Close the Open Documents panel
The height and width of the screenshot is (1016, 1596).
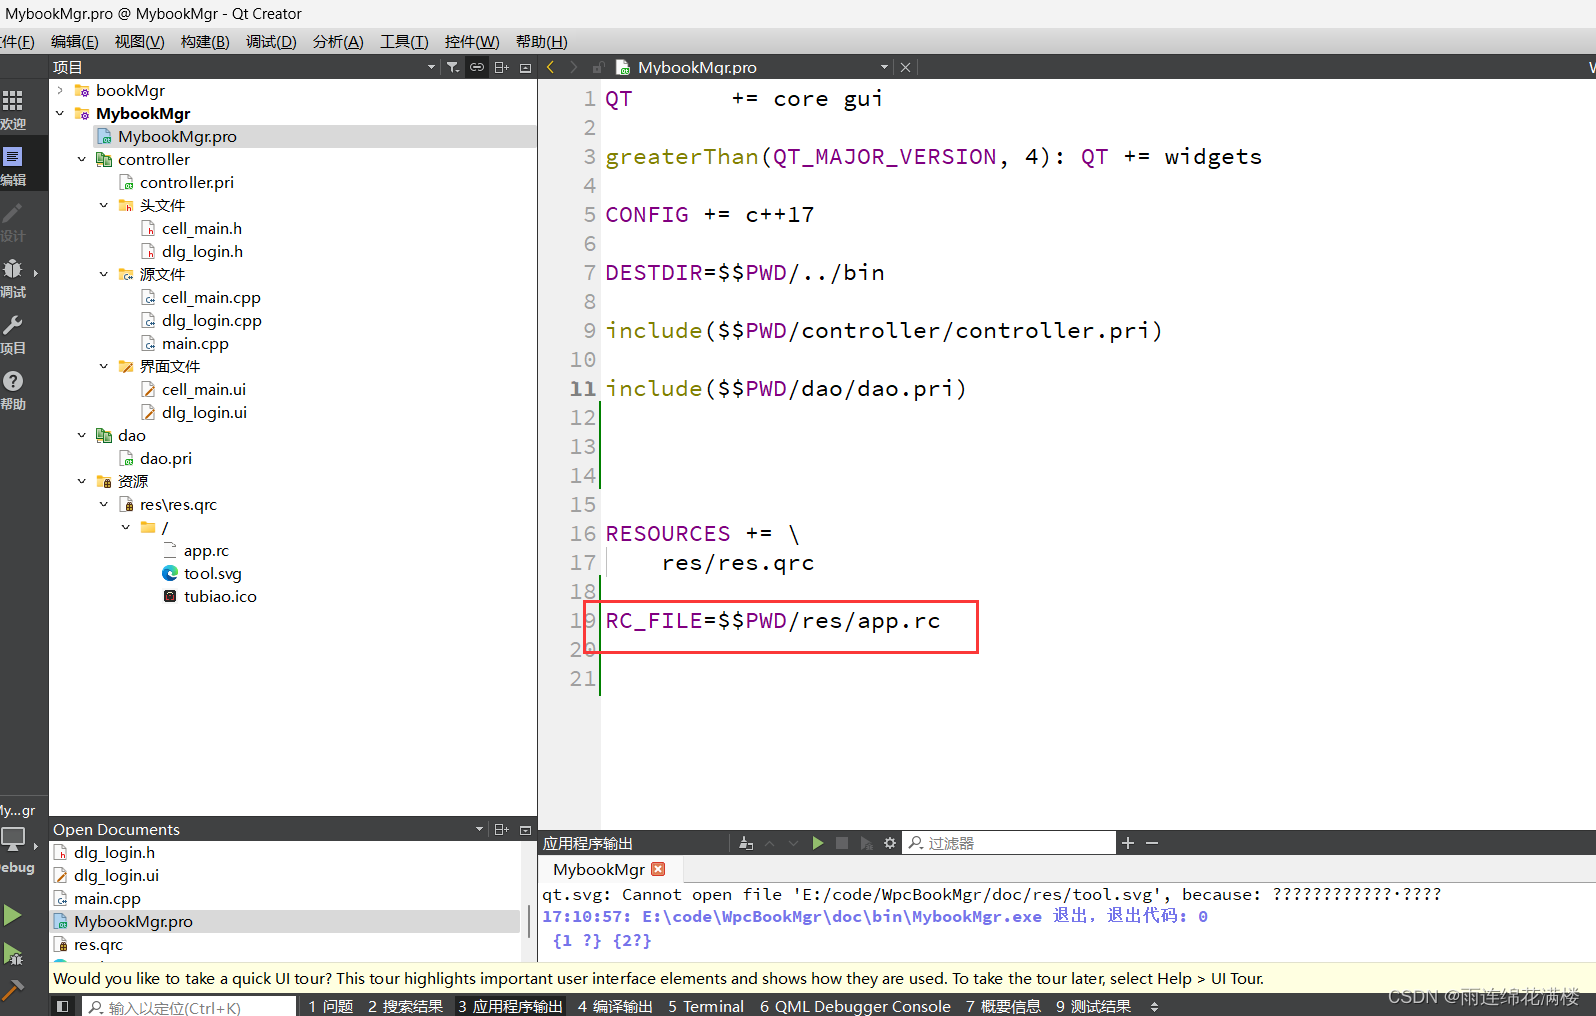point(525,829)
